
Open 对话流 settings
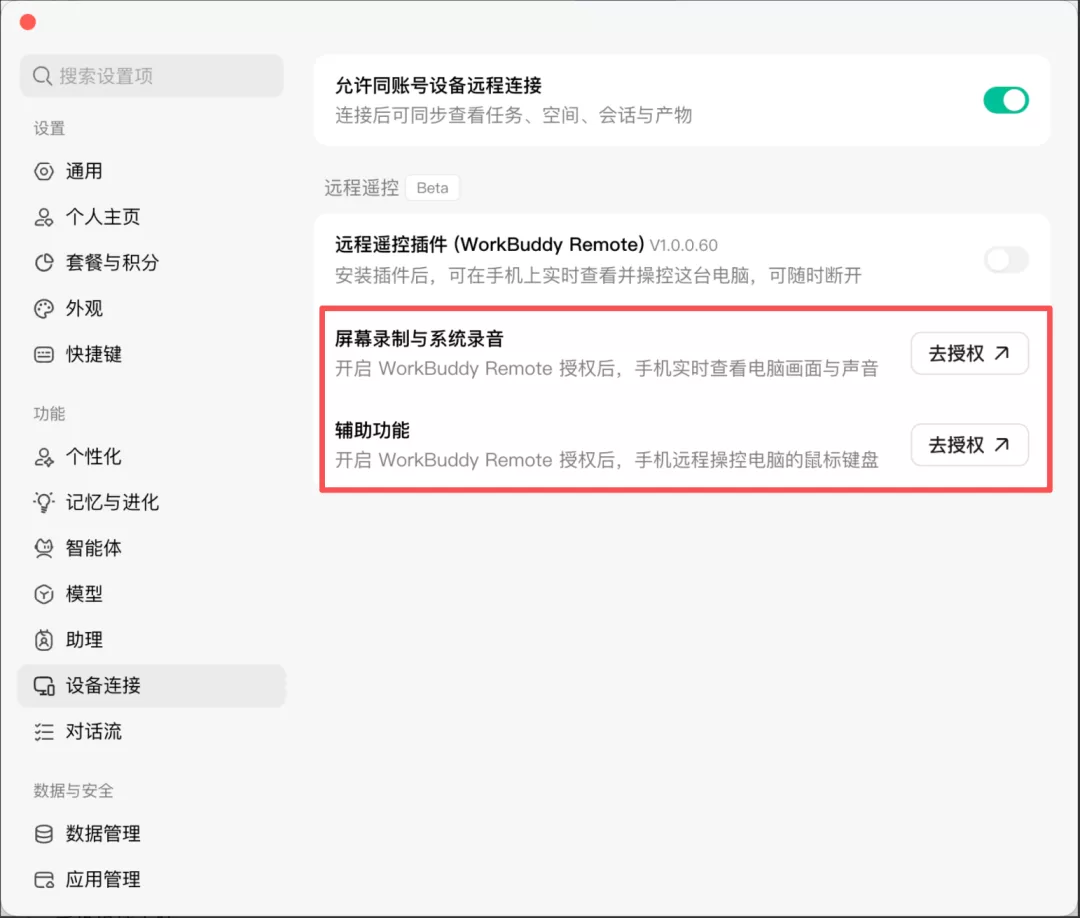152,731
